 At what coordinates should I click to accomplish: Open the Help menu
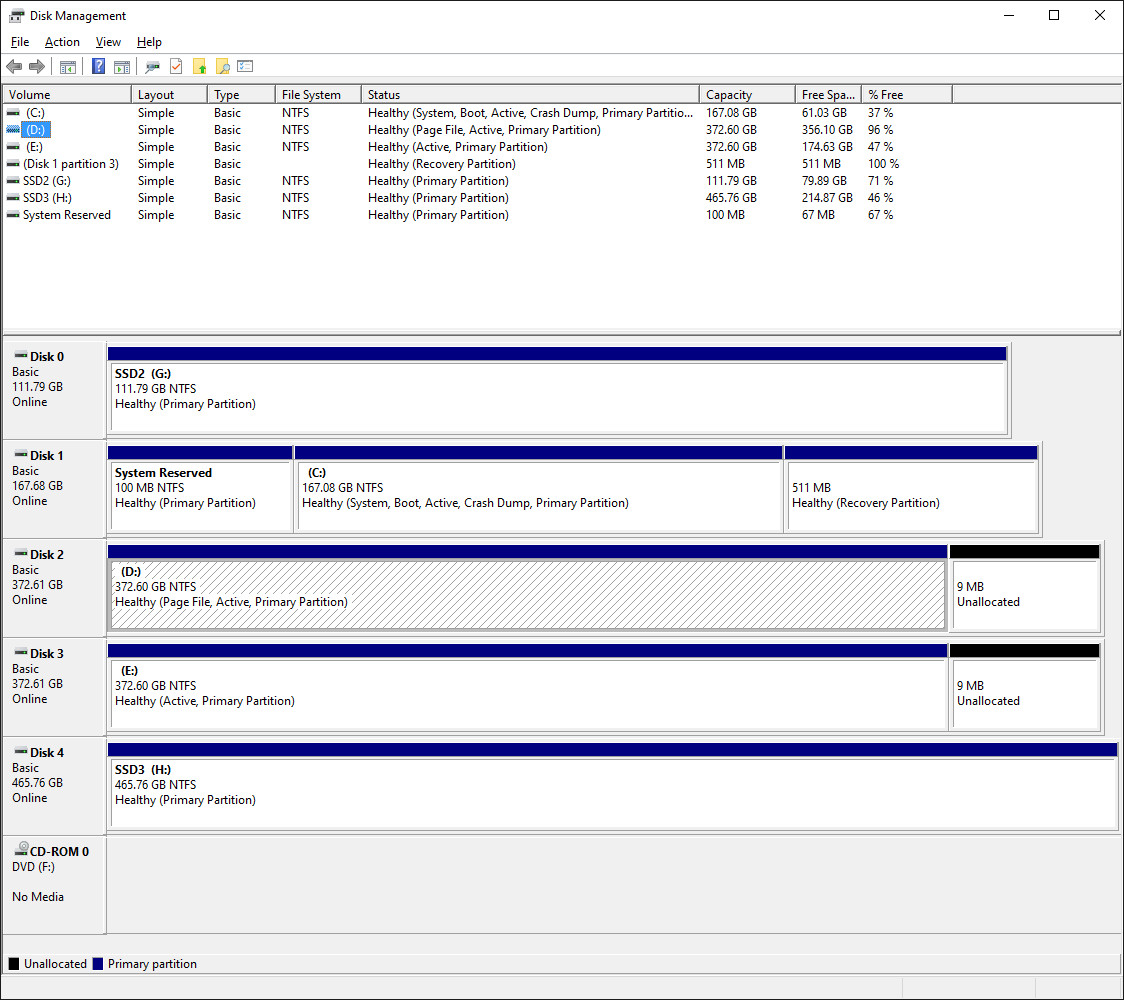coord(149,42)
